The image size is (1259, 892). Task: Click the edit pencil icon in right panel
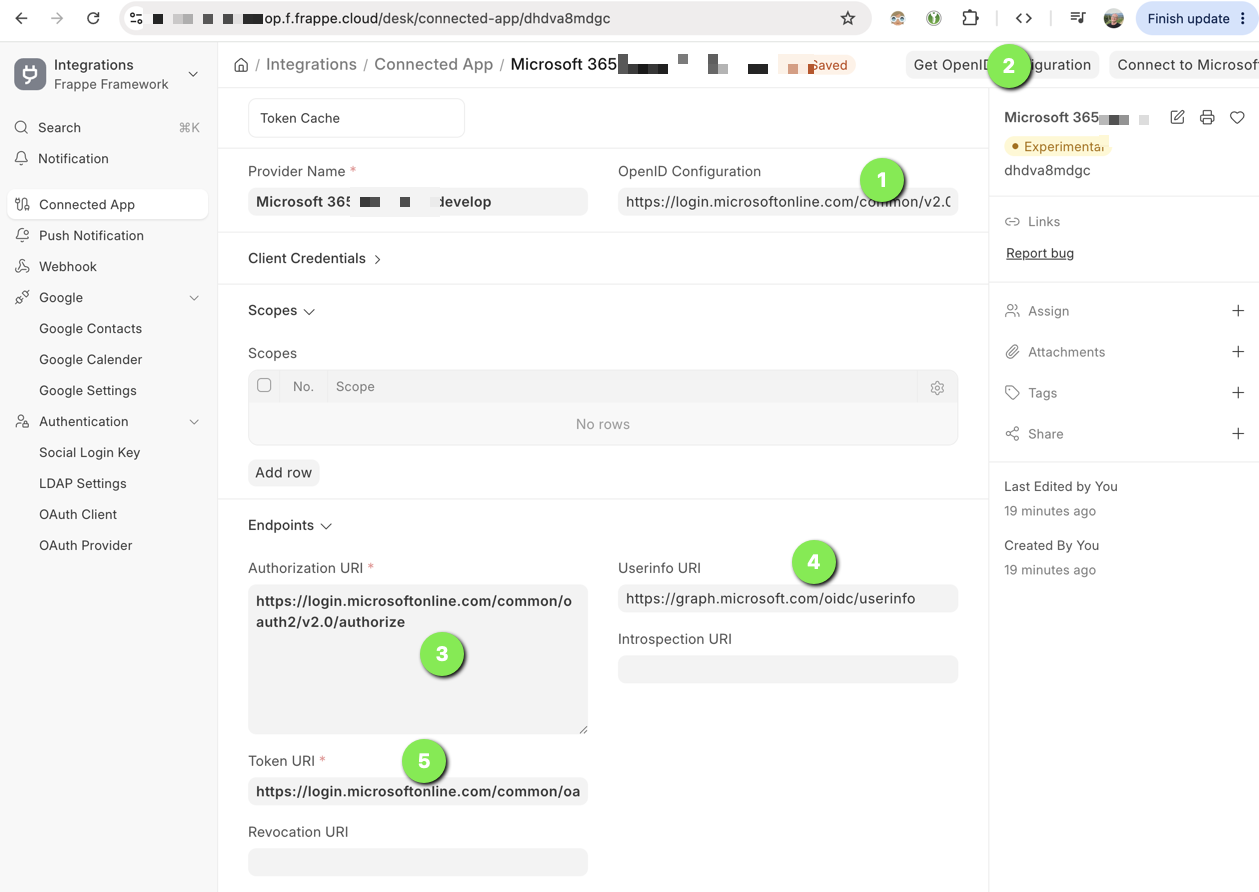coord(1177,117)
